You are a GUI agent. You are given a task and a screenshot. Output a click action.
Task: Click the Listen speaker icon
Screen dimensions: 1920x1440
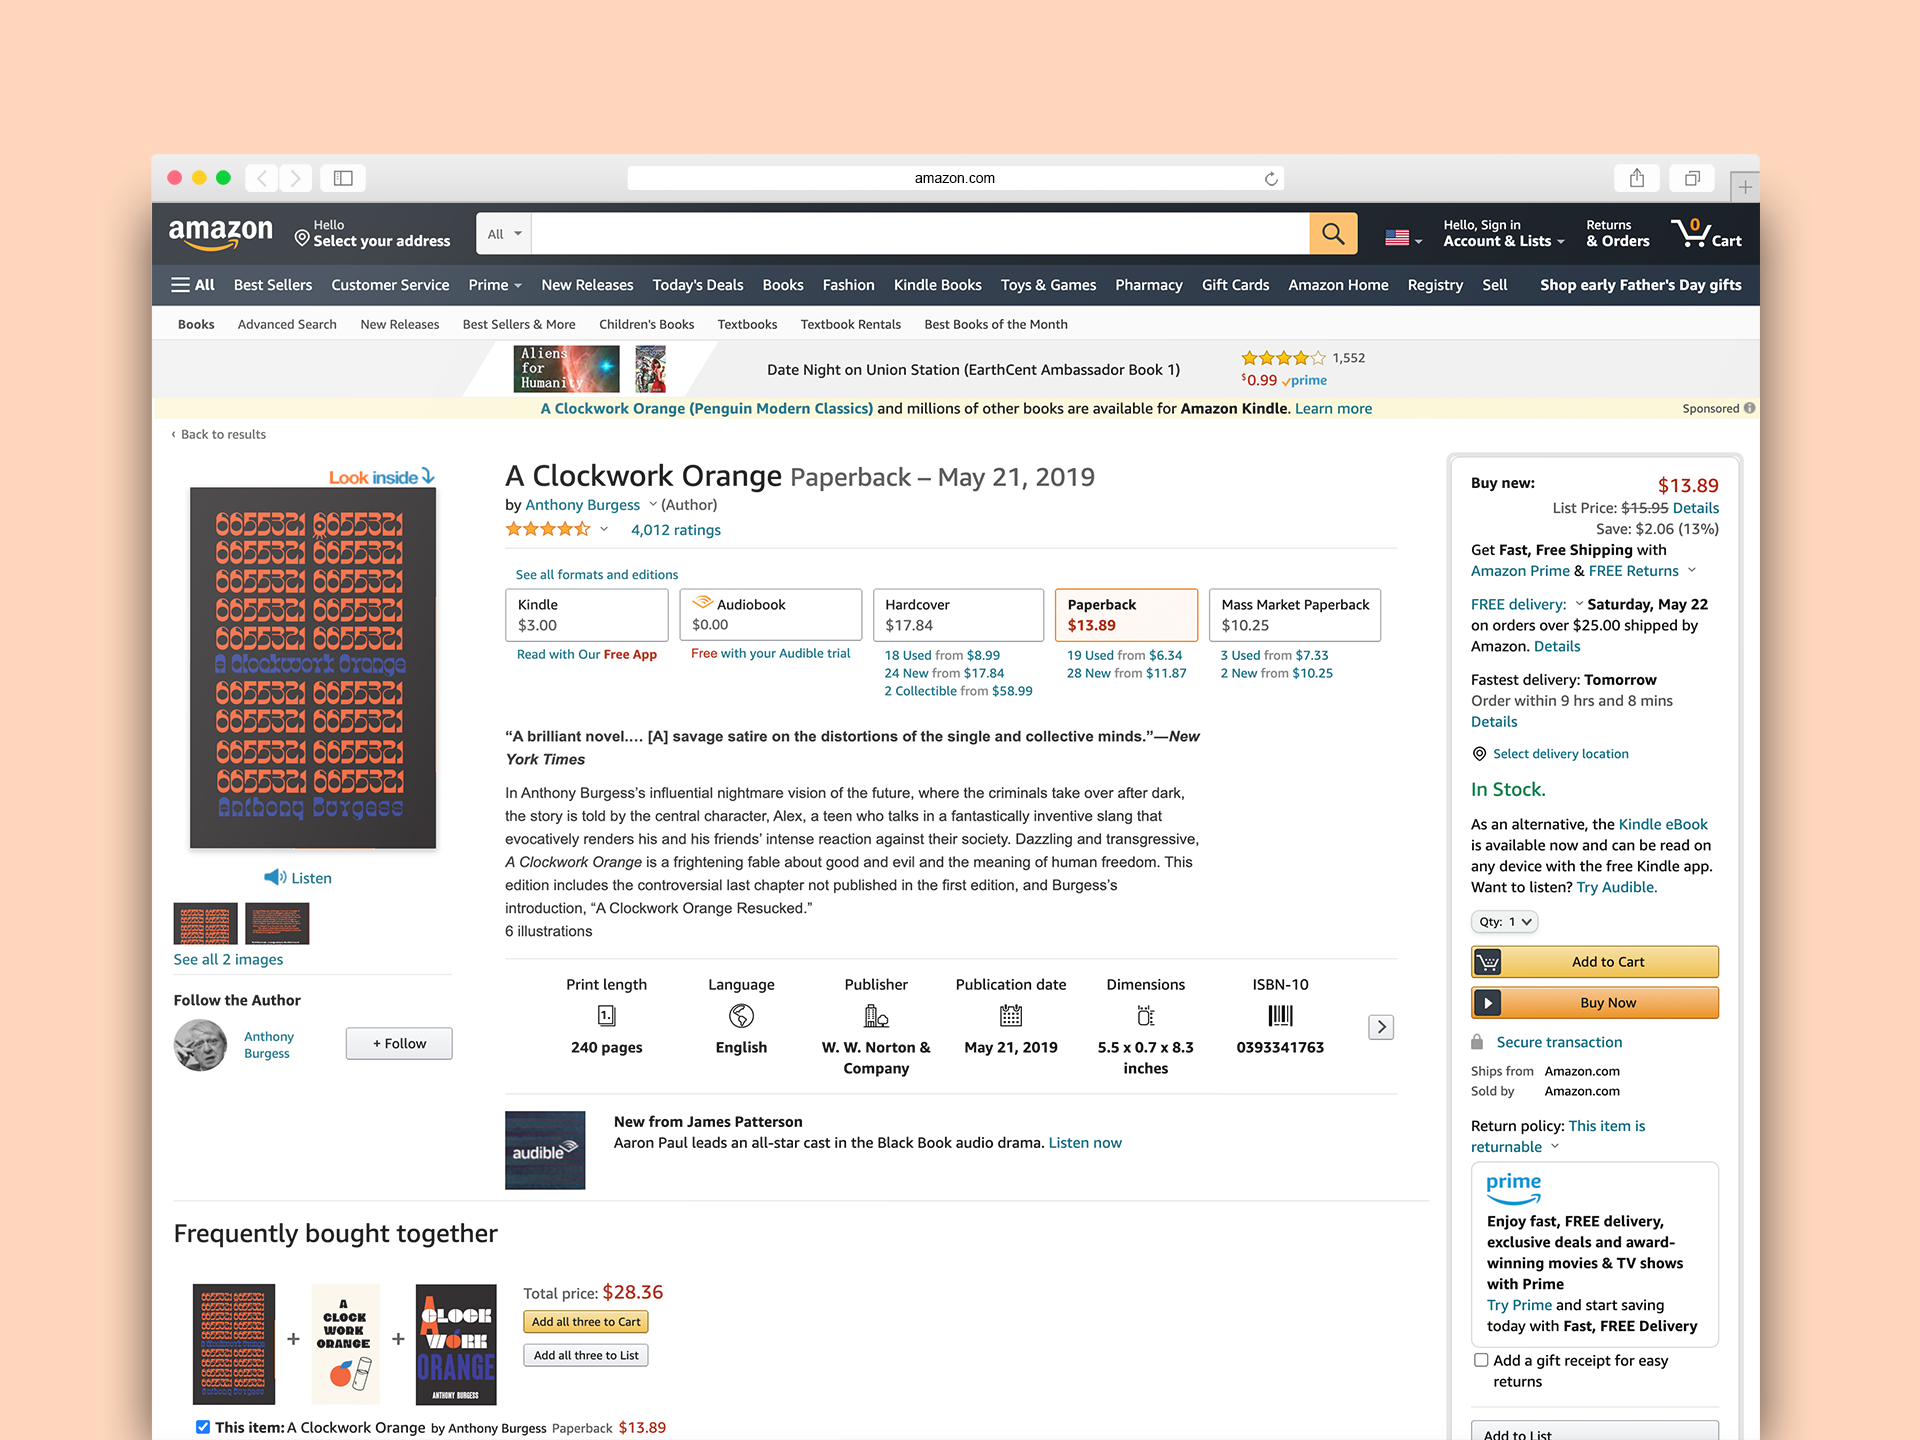pos(274,877)
